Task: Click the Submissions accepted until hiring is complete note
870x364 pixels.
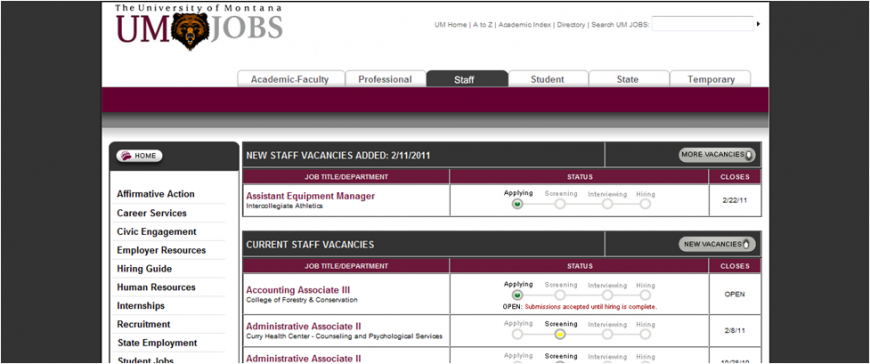Action: click(590, 307)
